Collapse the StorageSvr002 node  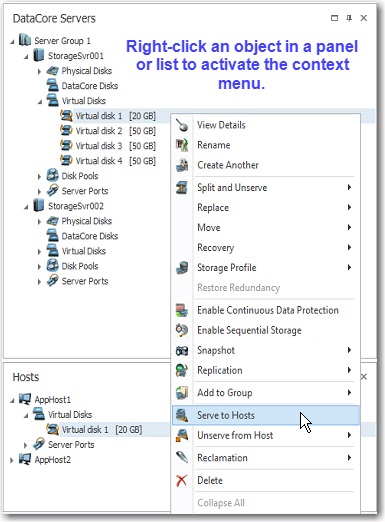point(26,207)
